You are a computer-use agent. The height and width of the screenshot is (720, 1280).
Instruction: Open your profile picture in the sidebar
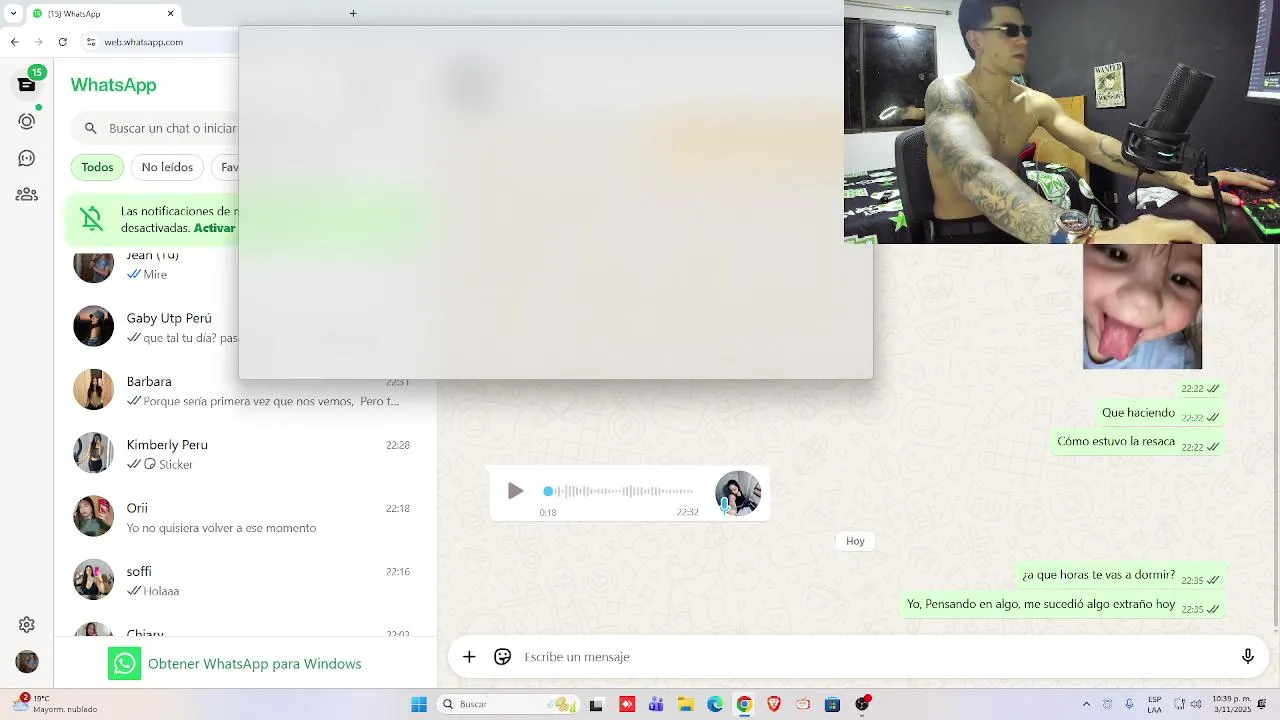(x=27, y=662)
